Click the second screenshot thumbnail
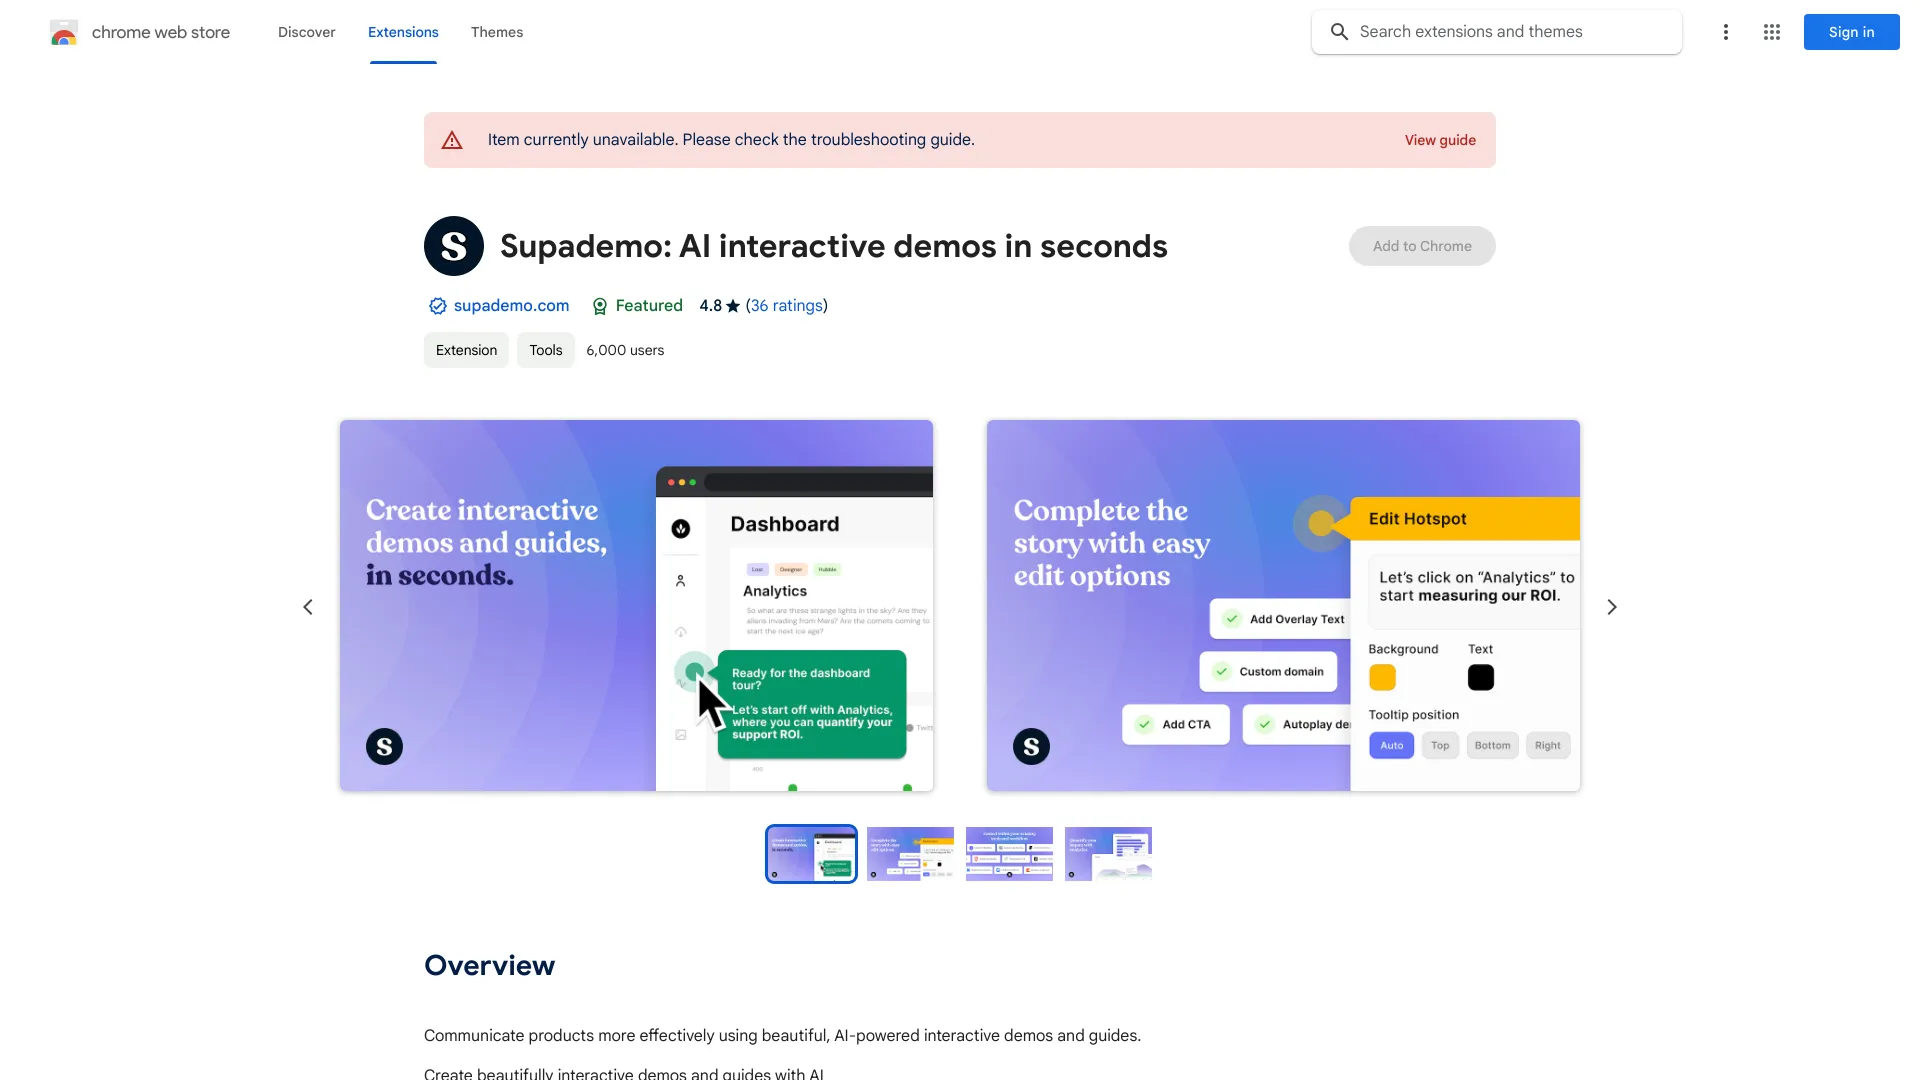This screenshot has width=1920, height=1080. pos(910,853)
